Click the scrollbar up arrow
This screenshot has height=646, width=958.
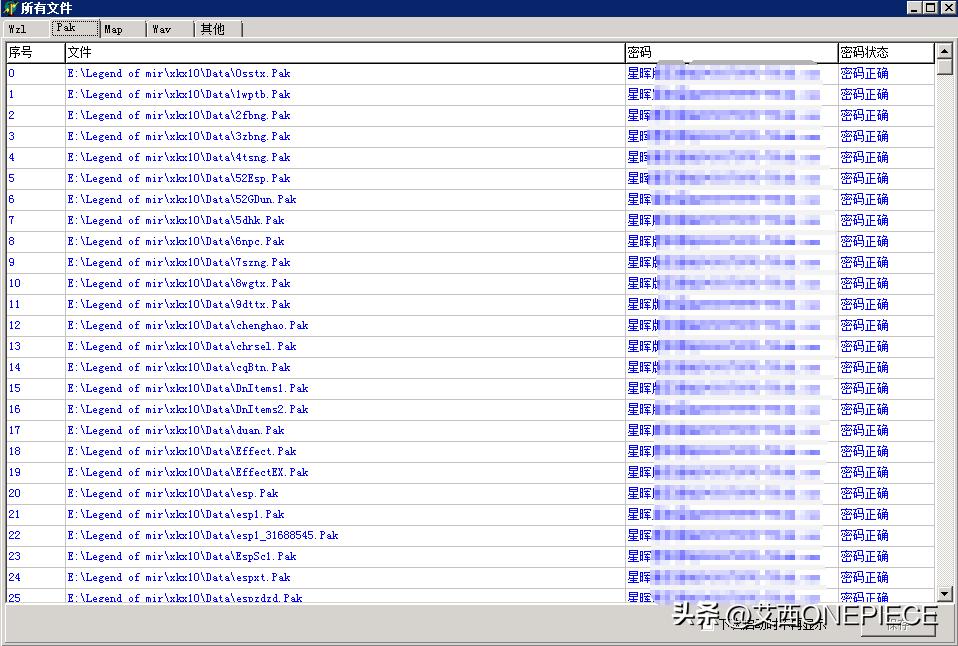point(945,51)
